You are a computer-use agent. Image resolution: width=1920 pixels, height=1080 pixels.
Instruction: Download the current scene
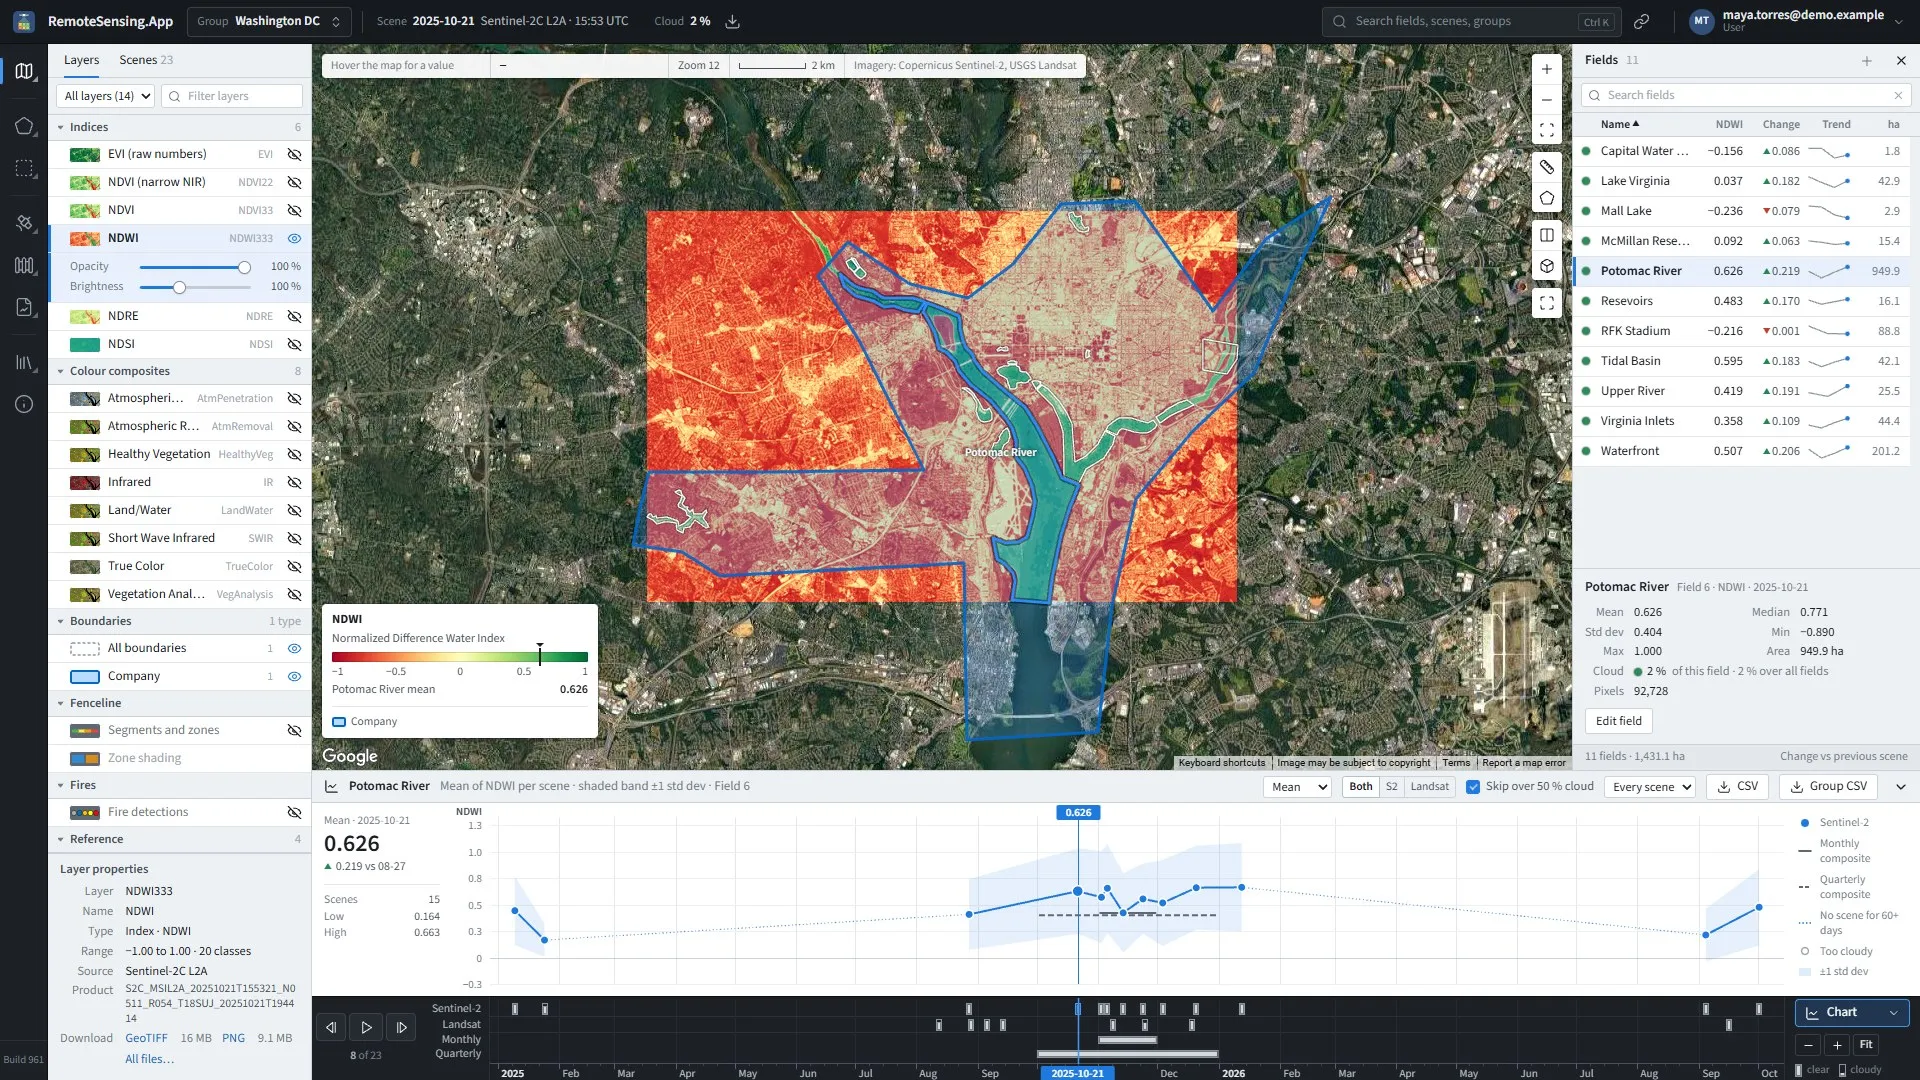tap(732, 21)
